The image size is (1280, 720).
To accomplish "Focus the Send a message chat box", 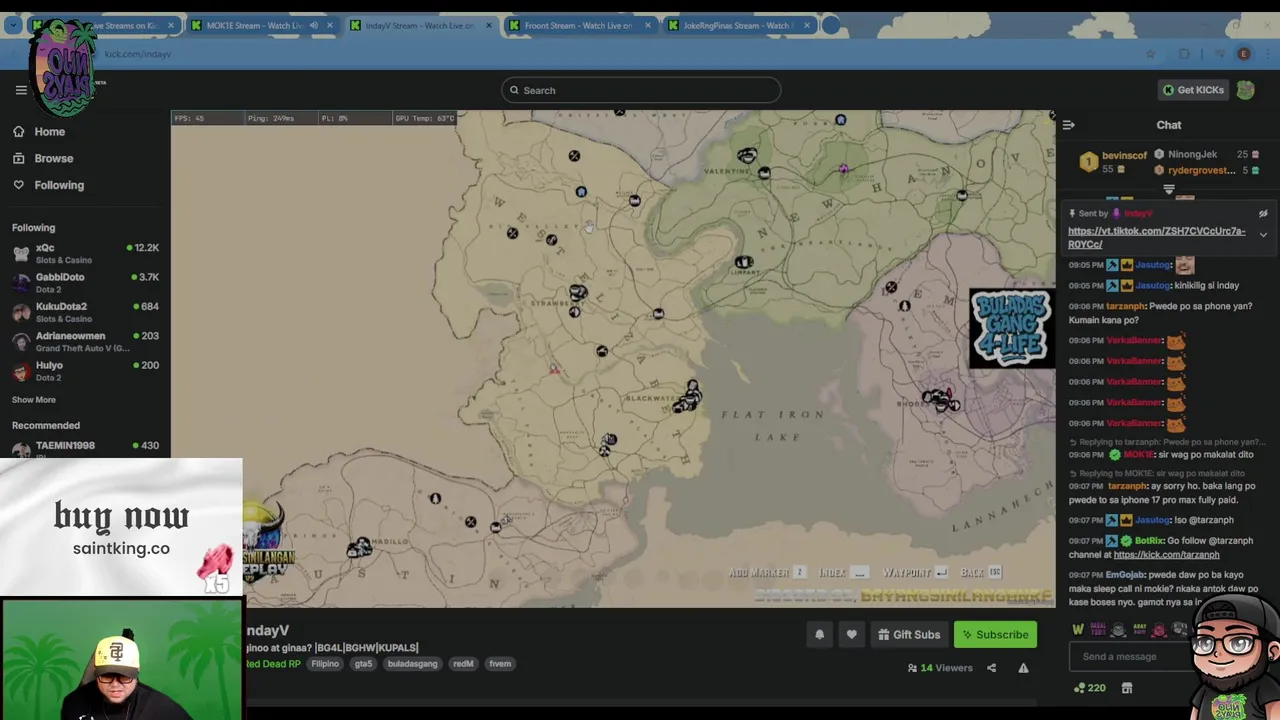I will tap(1130, 656).
